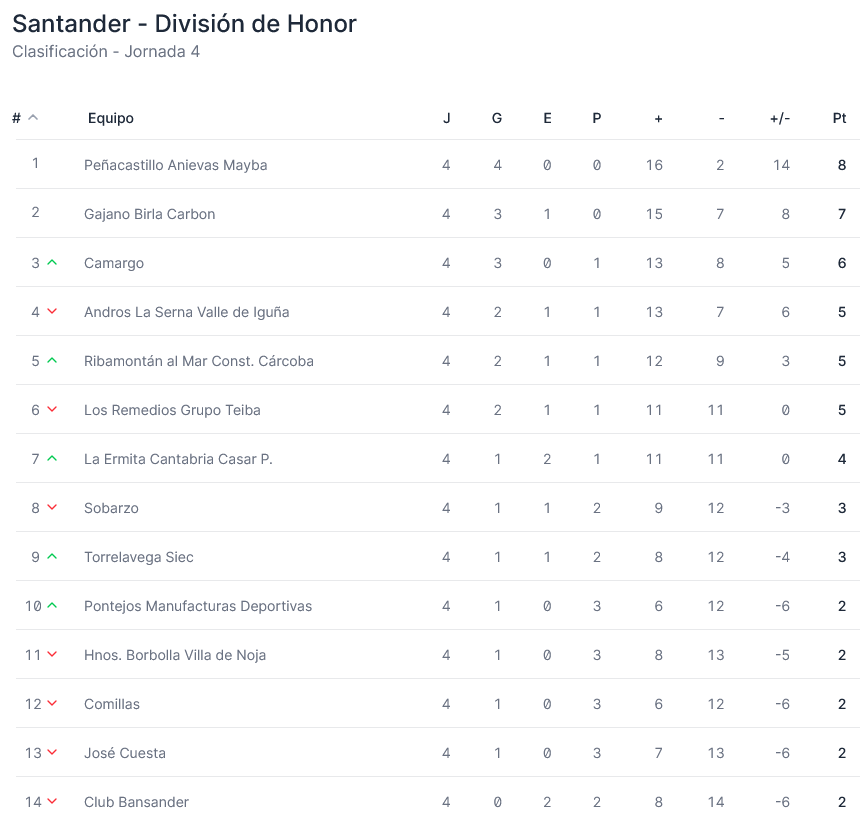Image resolution: width=860 pixels, height=824 pixels.
Task: Click the green up arrow beside Ribamontán al Mar
Action: [52, 361]
